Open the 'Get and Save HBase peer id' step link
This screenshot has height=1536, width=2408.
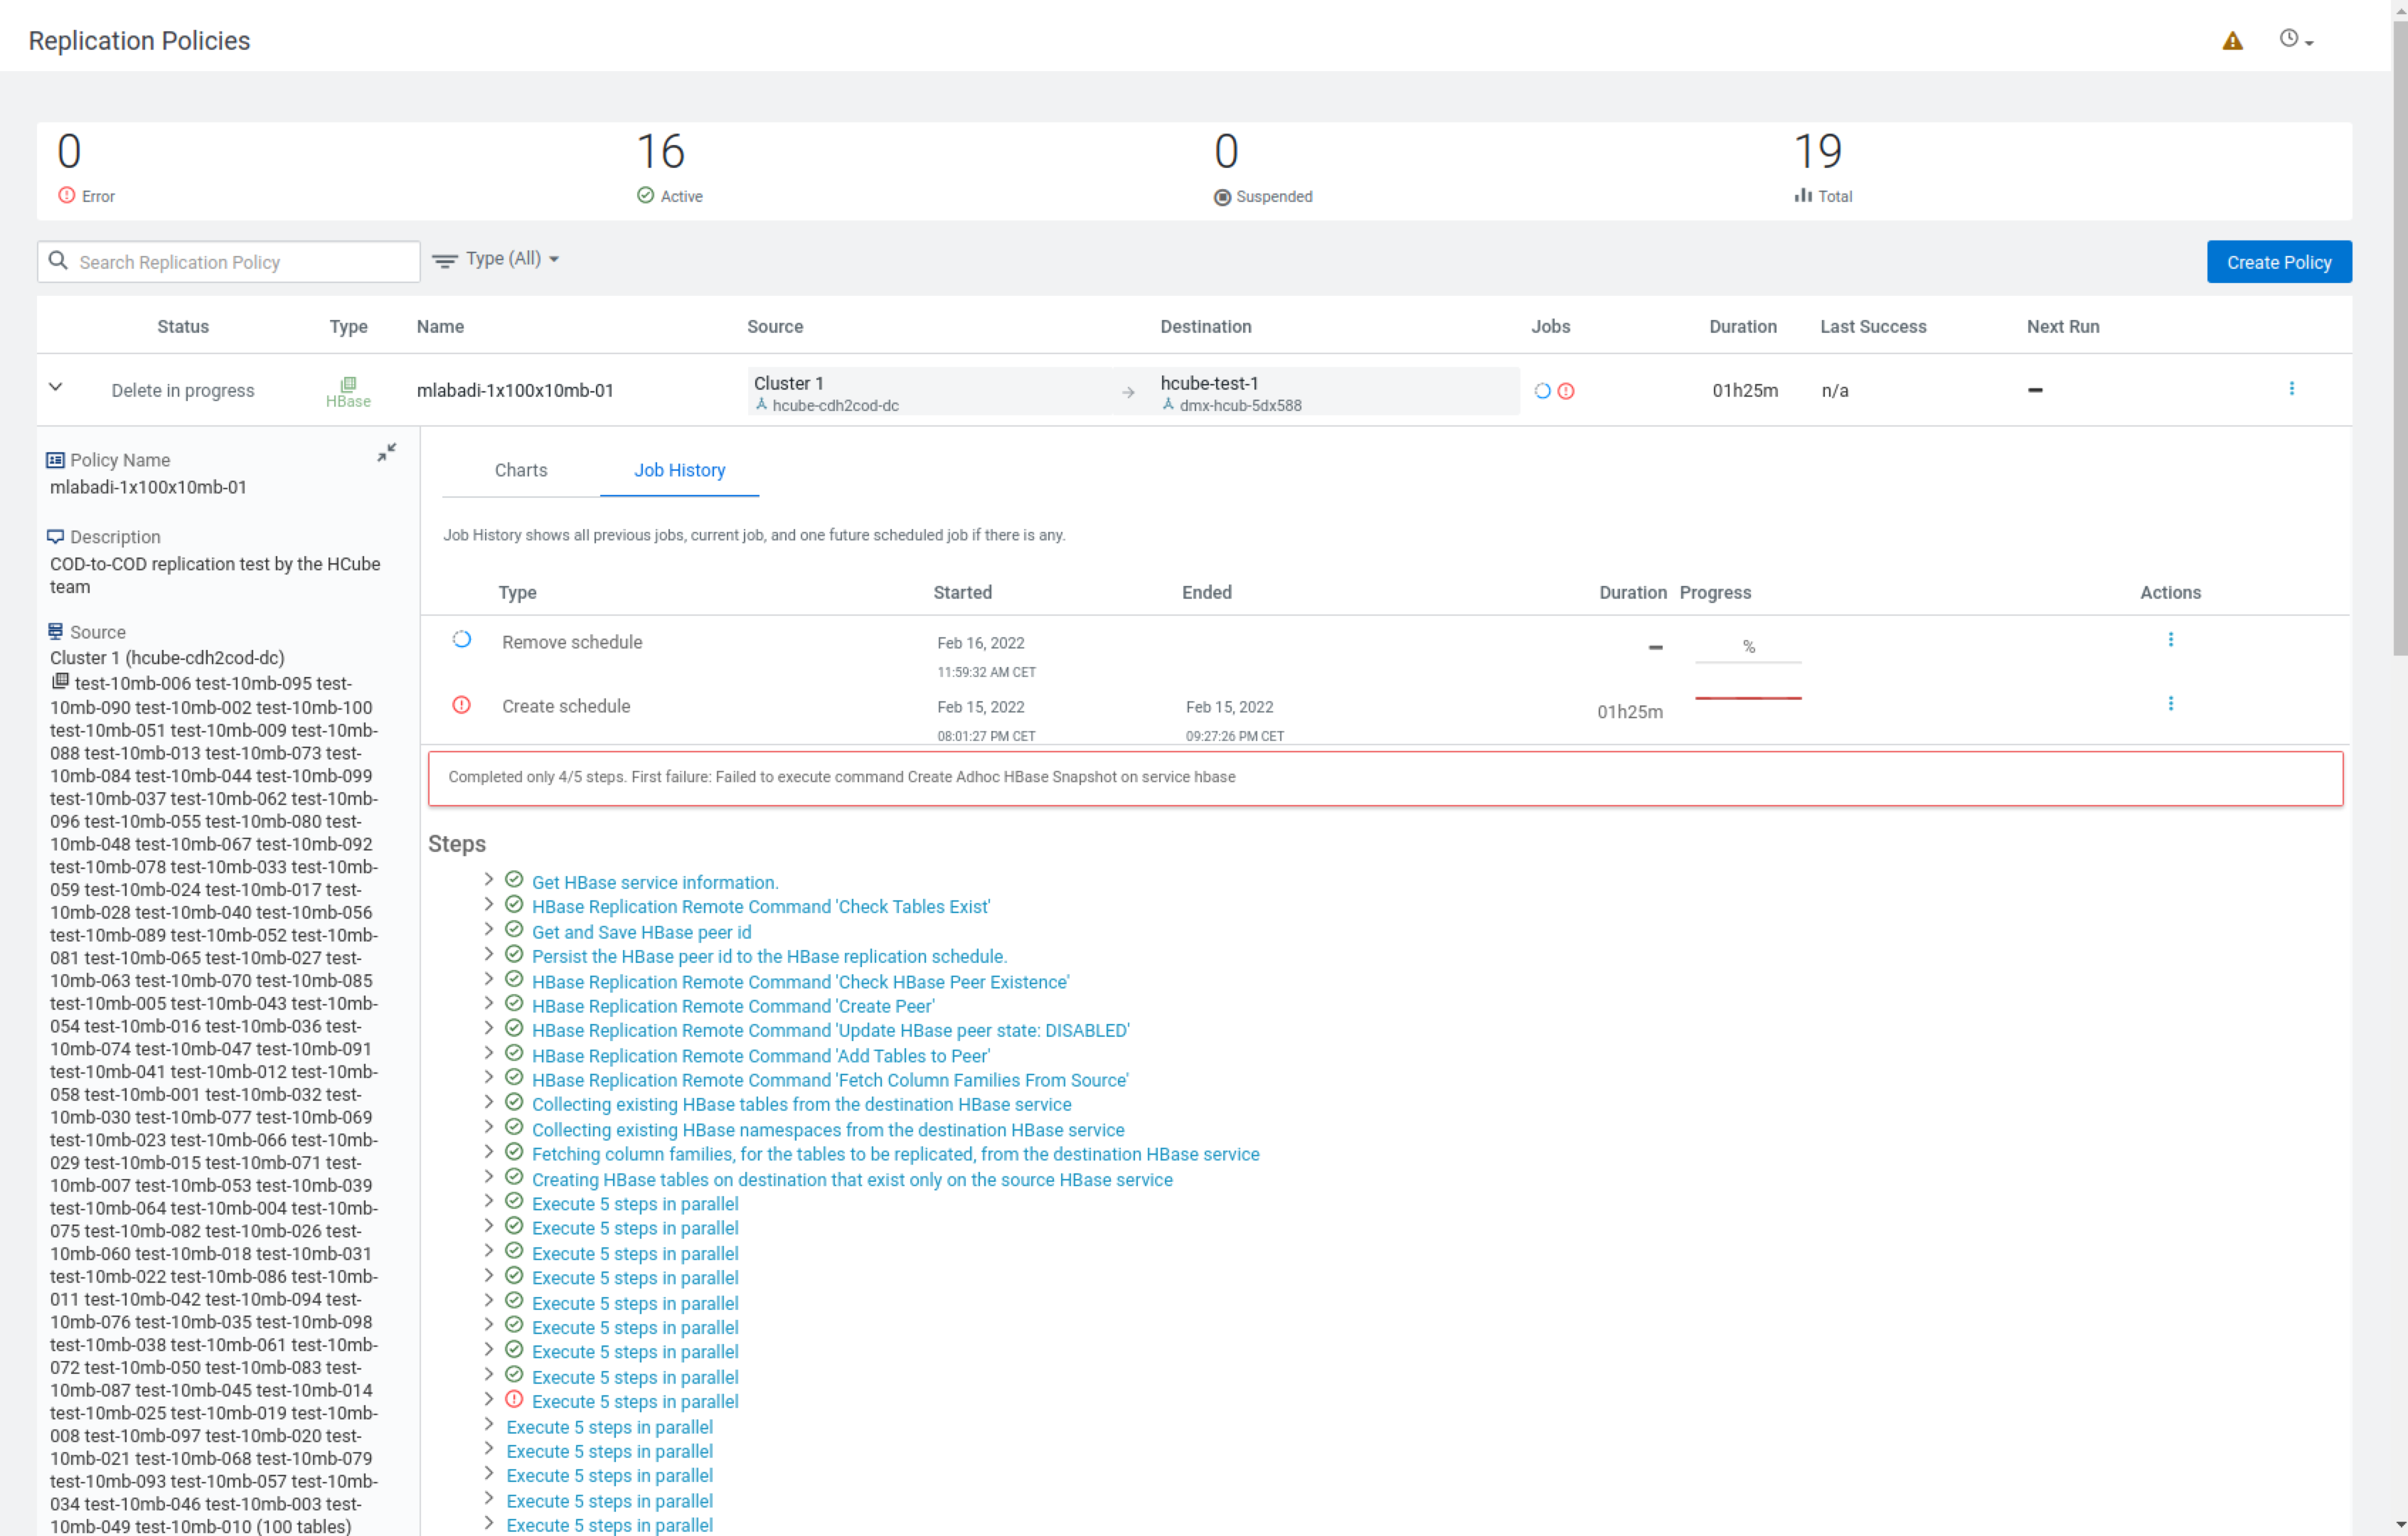pyautogui.click(x=641, y=931)
